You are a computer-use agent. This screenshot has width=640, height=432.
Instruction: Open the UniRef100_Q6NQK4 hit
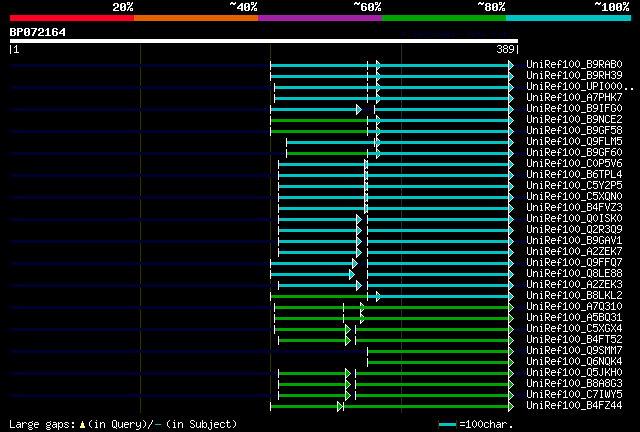(x=574, y=362)
